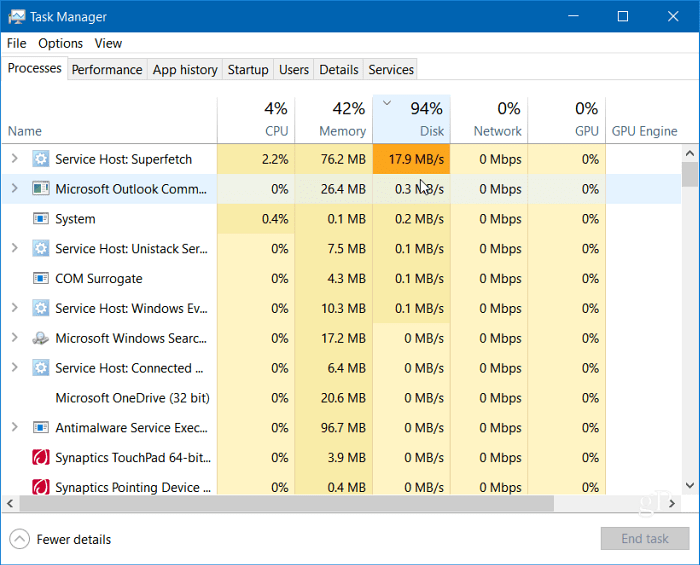700x565 pixels.
Task: Expand the Service Host: Unistack Service group
Action: pos(14,249)
